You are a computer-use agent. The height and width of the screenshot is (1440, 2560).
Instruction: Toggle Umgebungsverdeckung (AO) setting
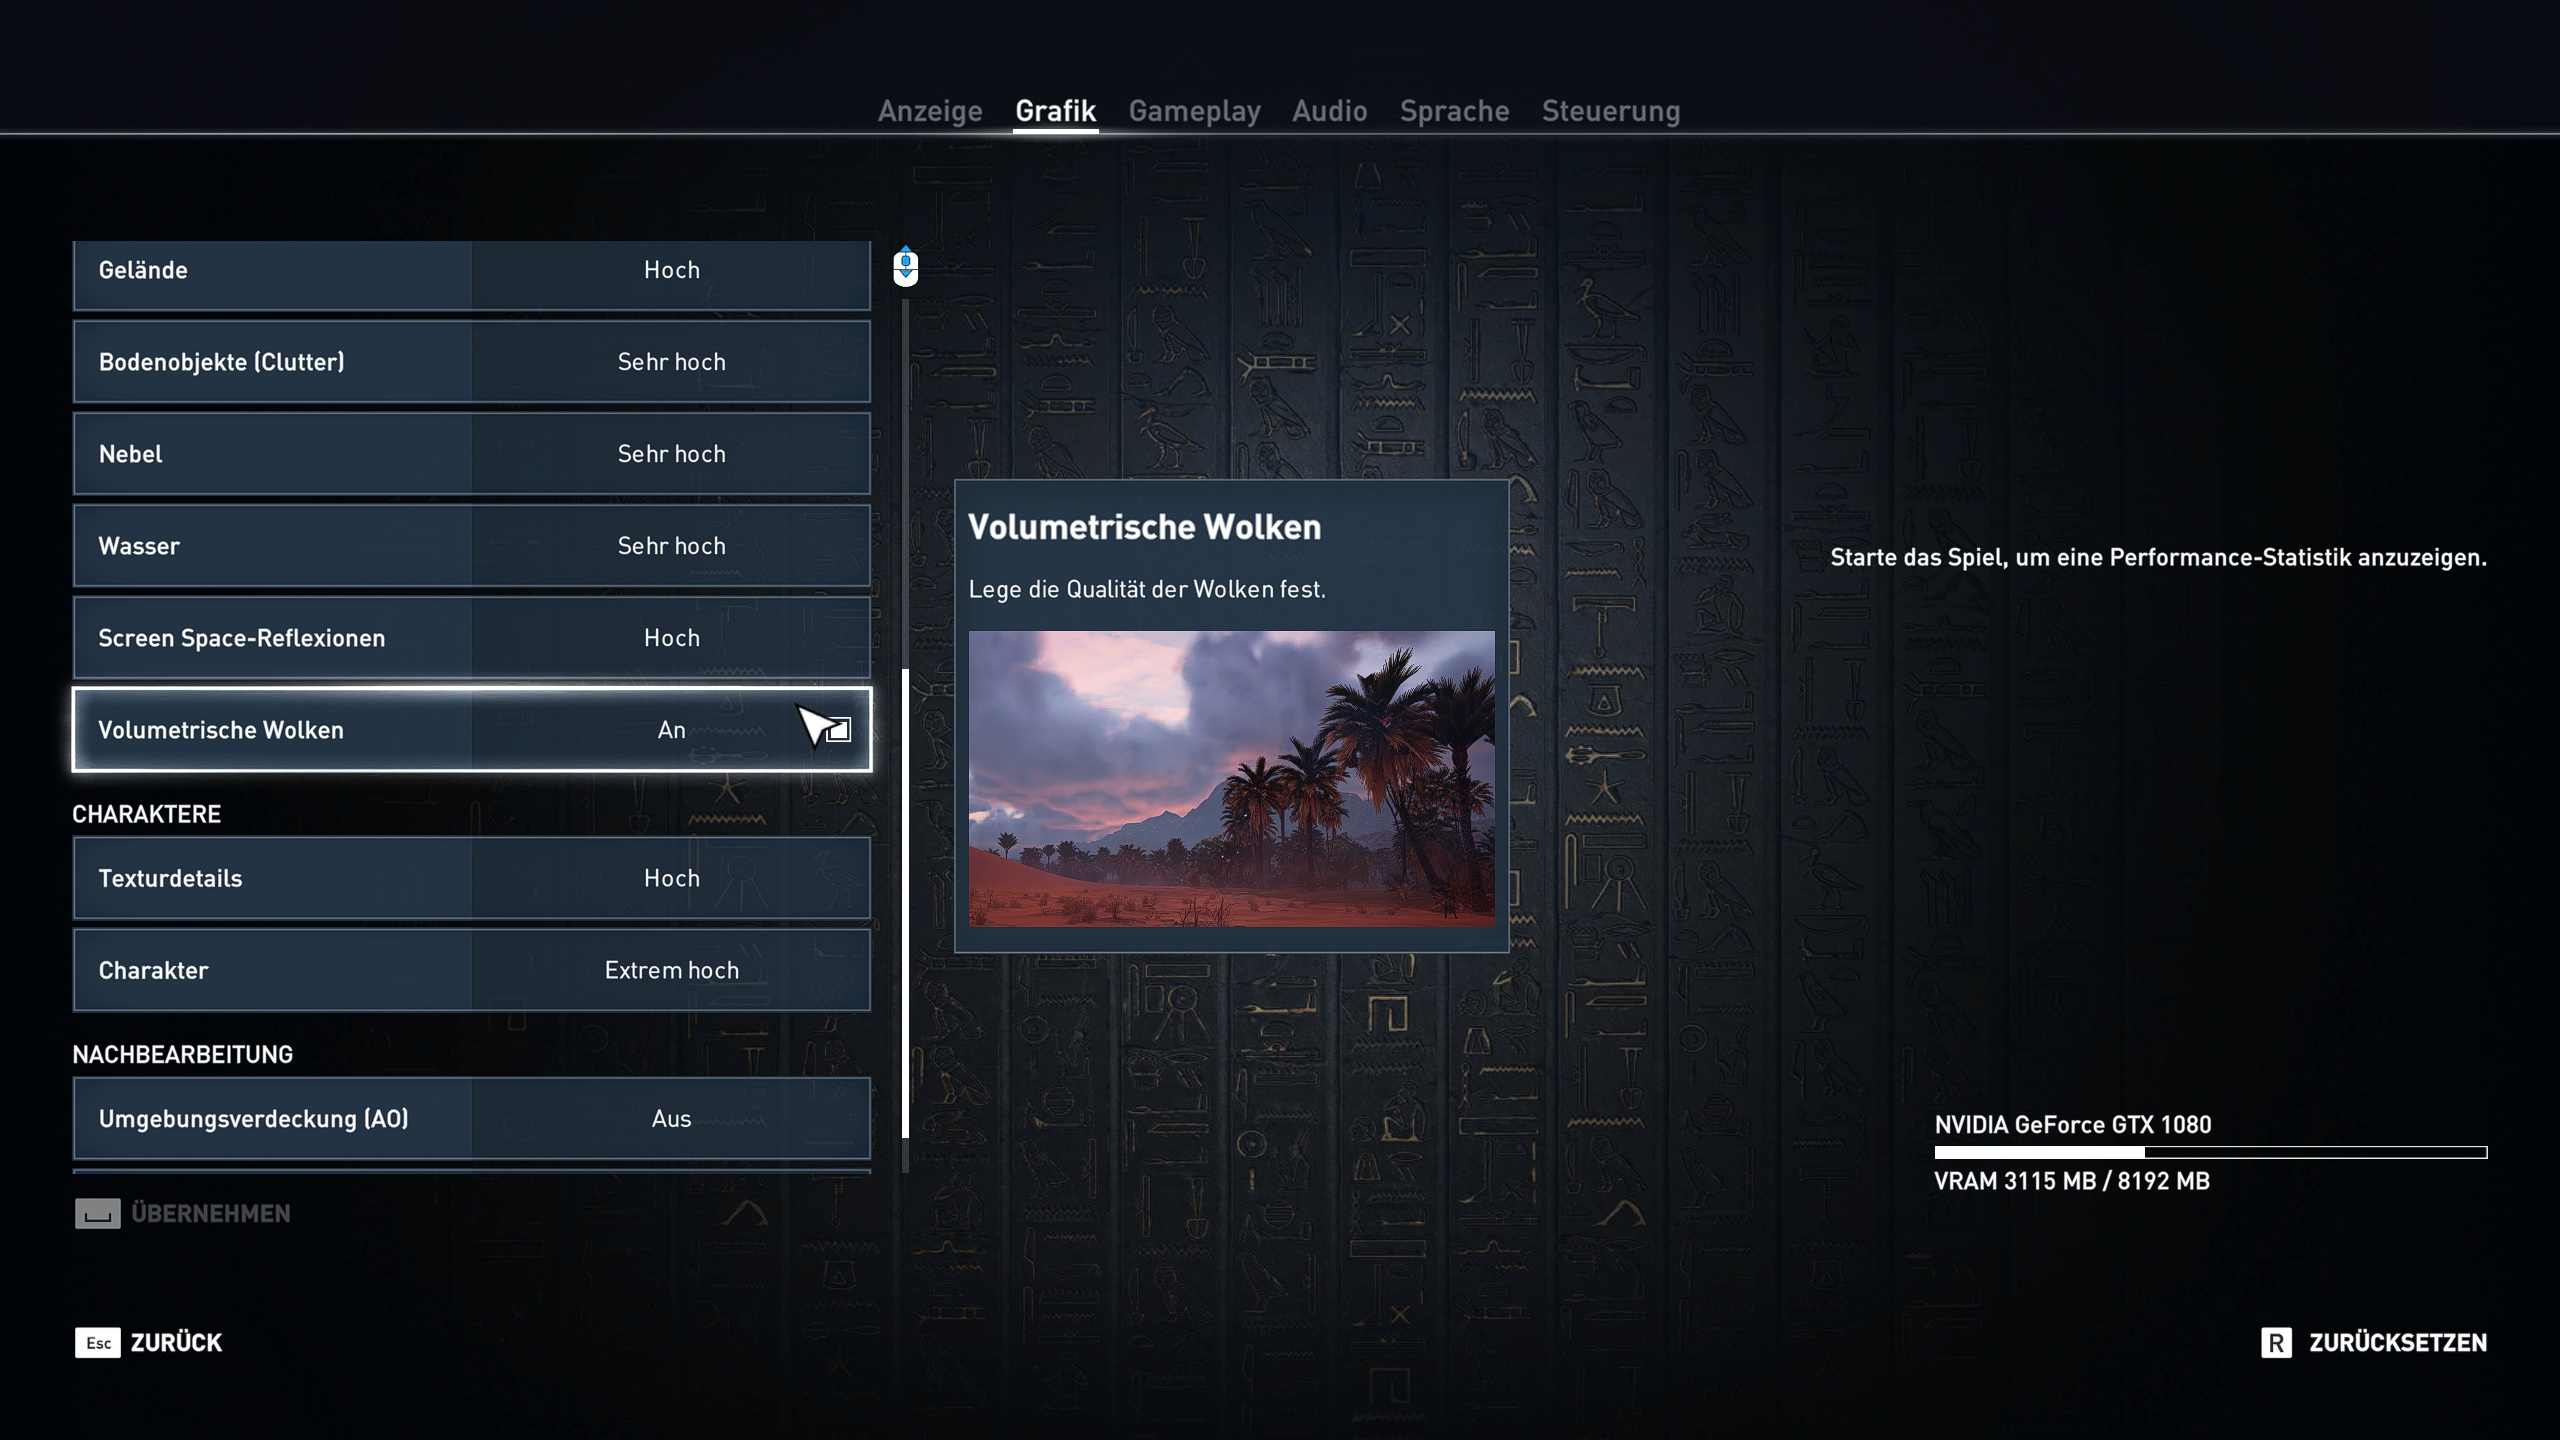(671, 1118)
